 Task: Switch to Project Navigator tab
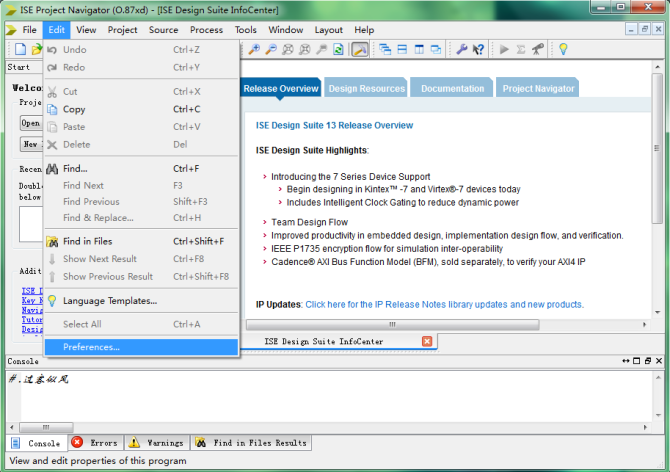tap(538, 88)
